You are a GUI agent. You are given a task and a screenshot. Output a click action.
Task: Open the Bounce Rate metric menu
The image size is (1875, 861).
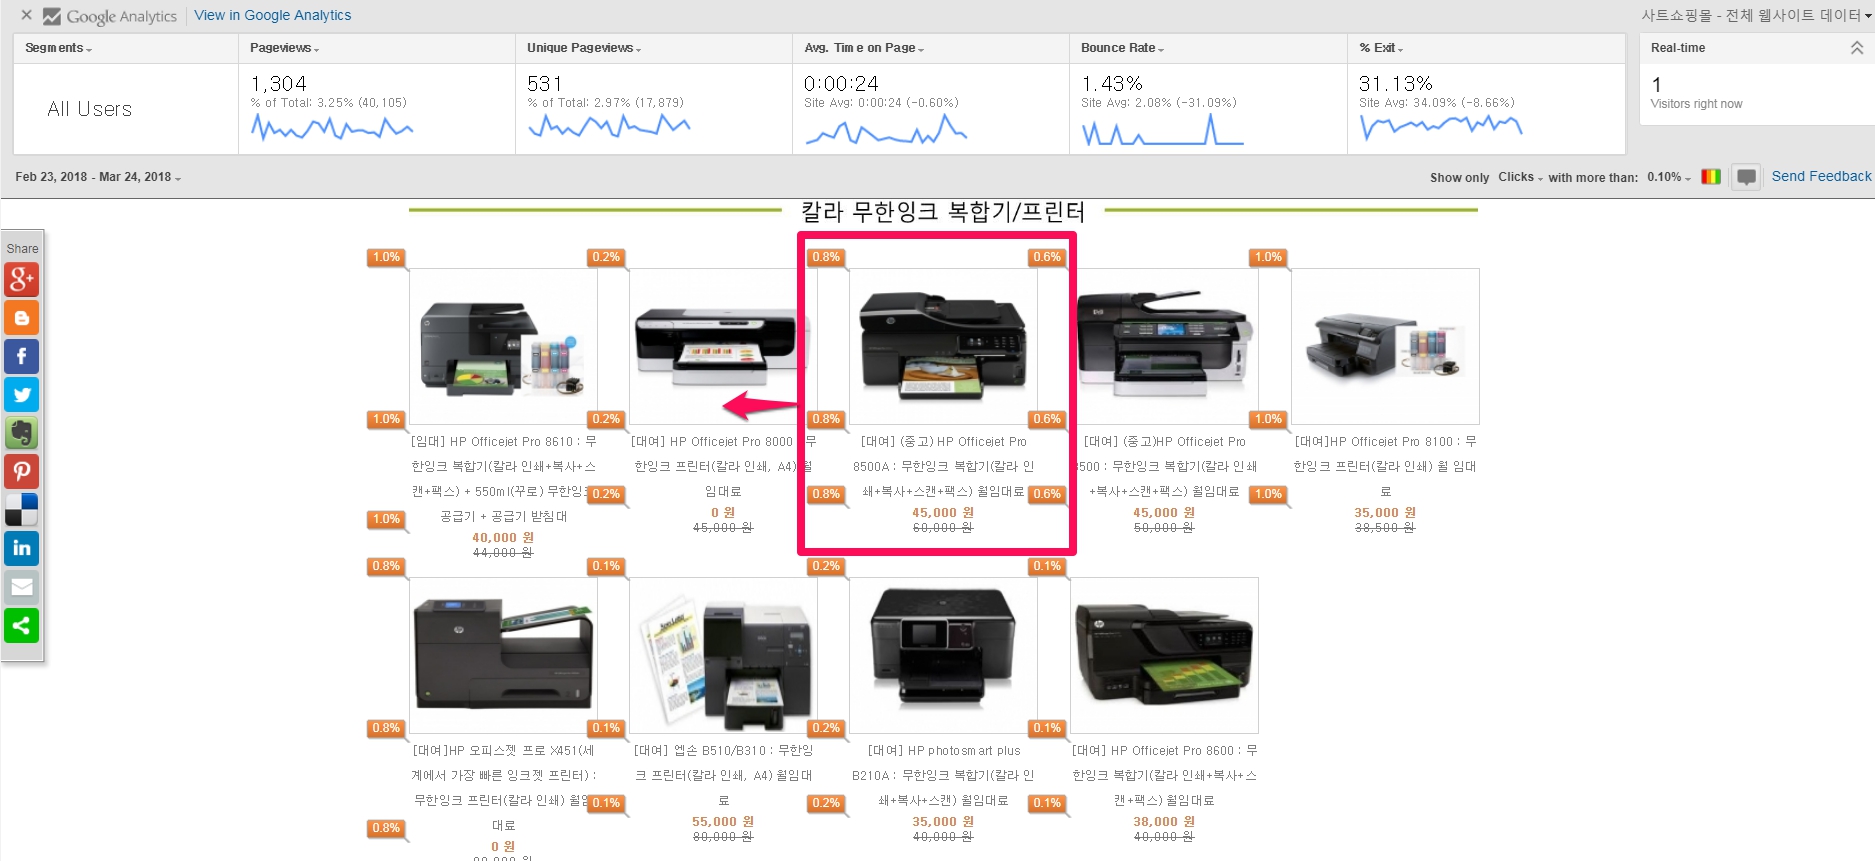click(1122, 48)
